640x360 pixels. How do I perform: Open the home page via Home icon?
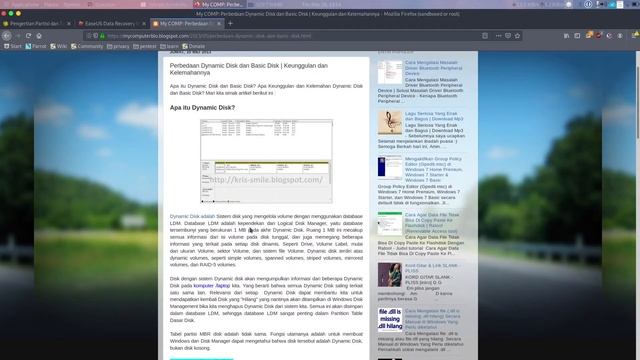pyautogui.click(x=39, y=36)
